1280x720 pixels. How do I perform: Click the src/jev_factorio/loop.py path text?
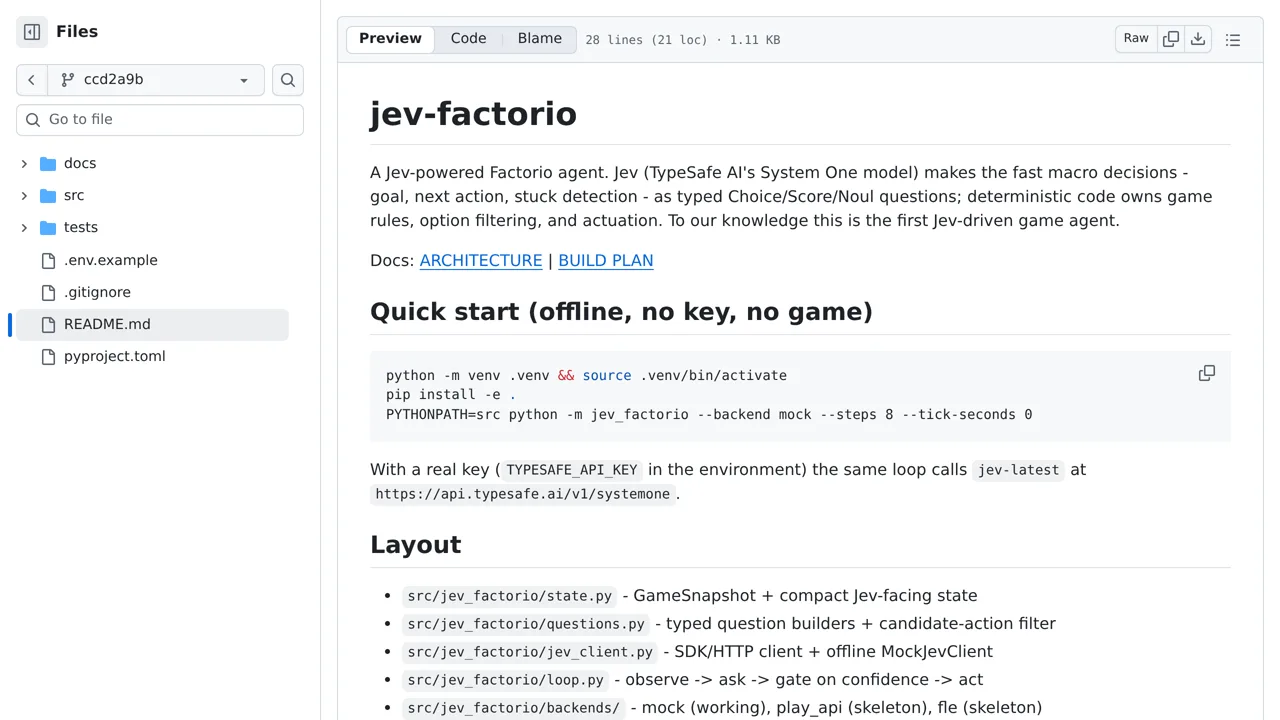coord(506,680)
